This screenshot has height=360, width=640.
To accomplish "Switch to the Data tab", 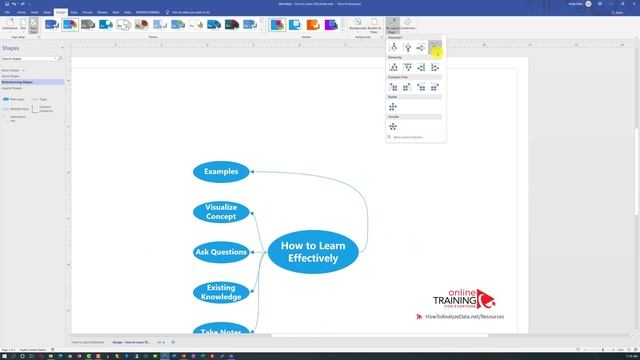I will (74, 13).
